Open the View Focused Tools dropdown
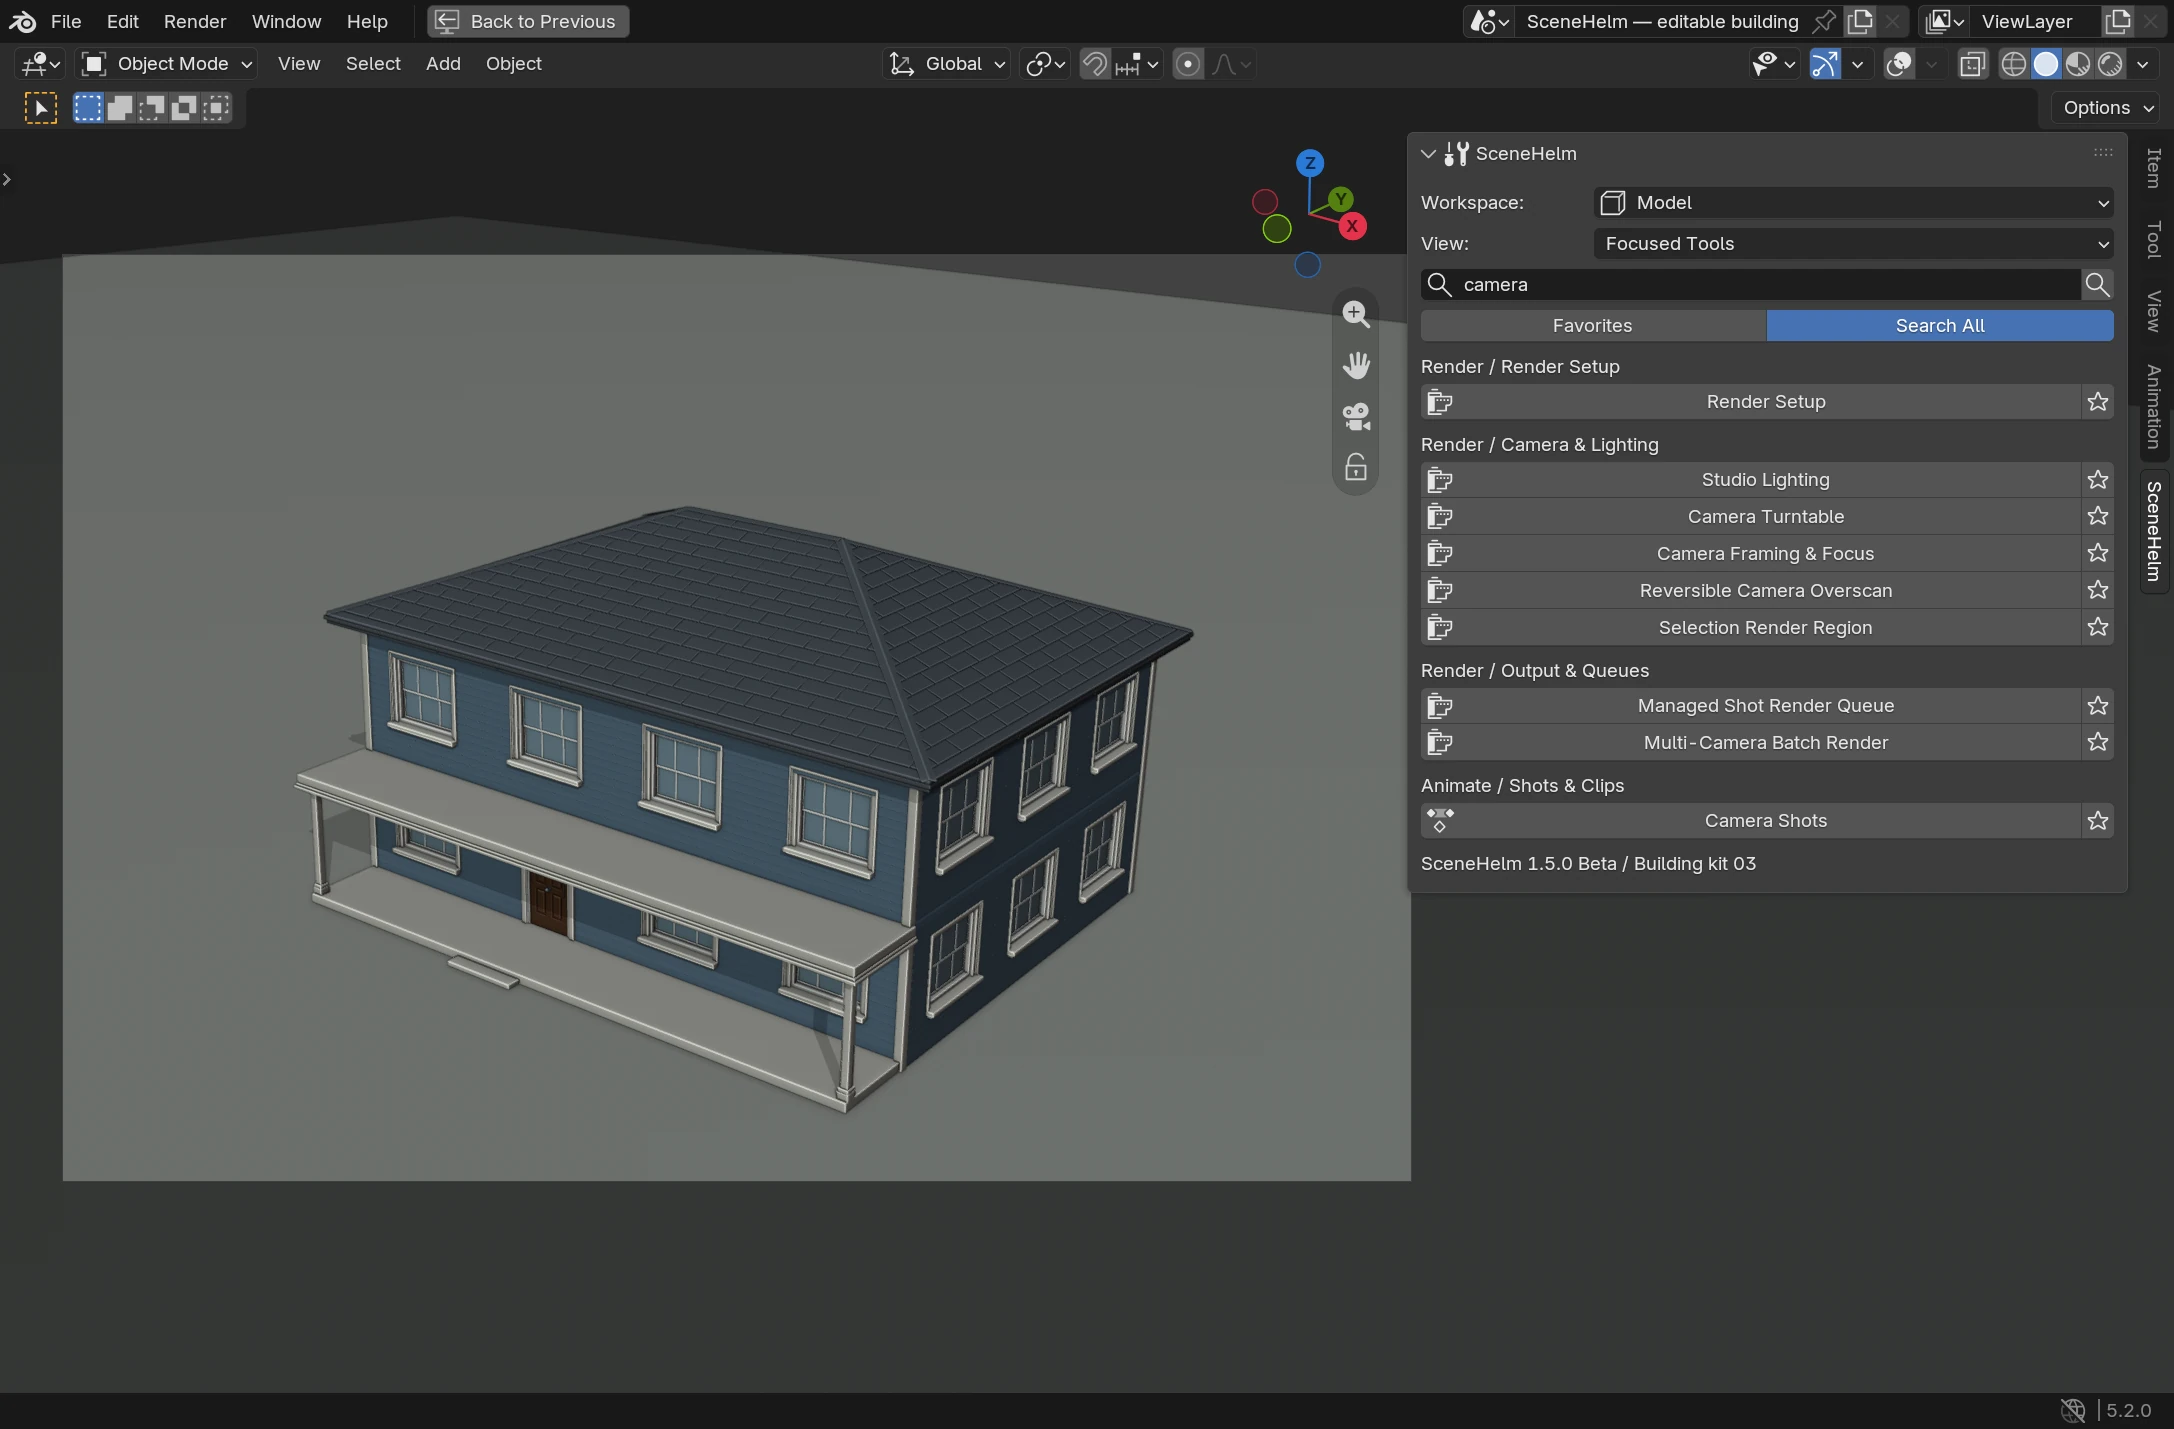Viewport: 2174px width, 1429px height. [1853, 244]
